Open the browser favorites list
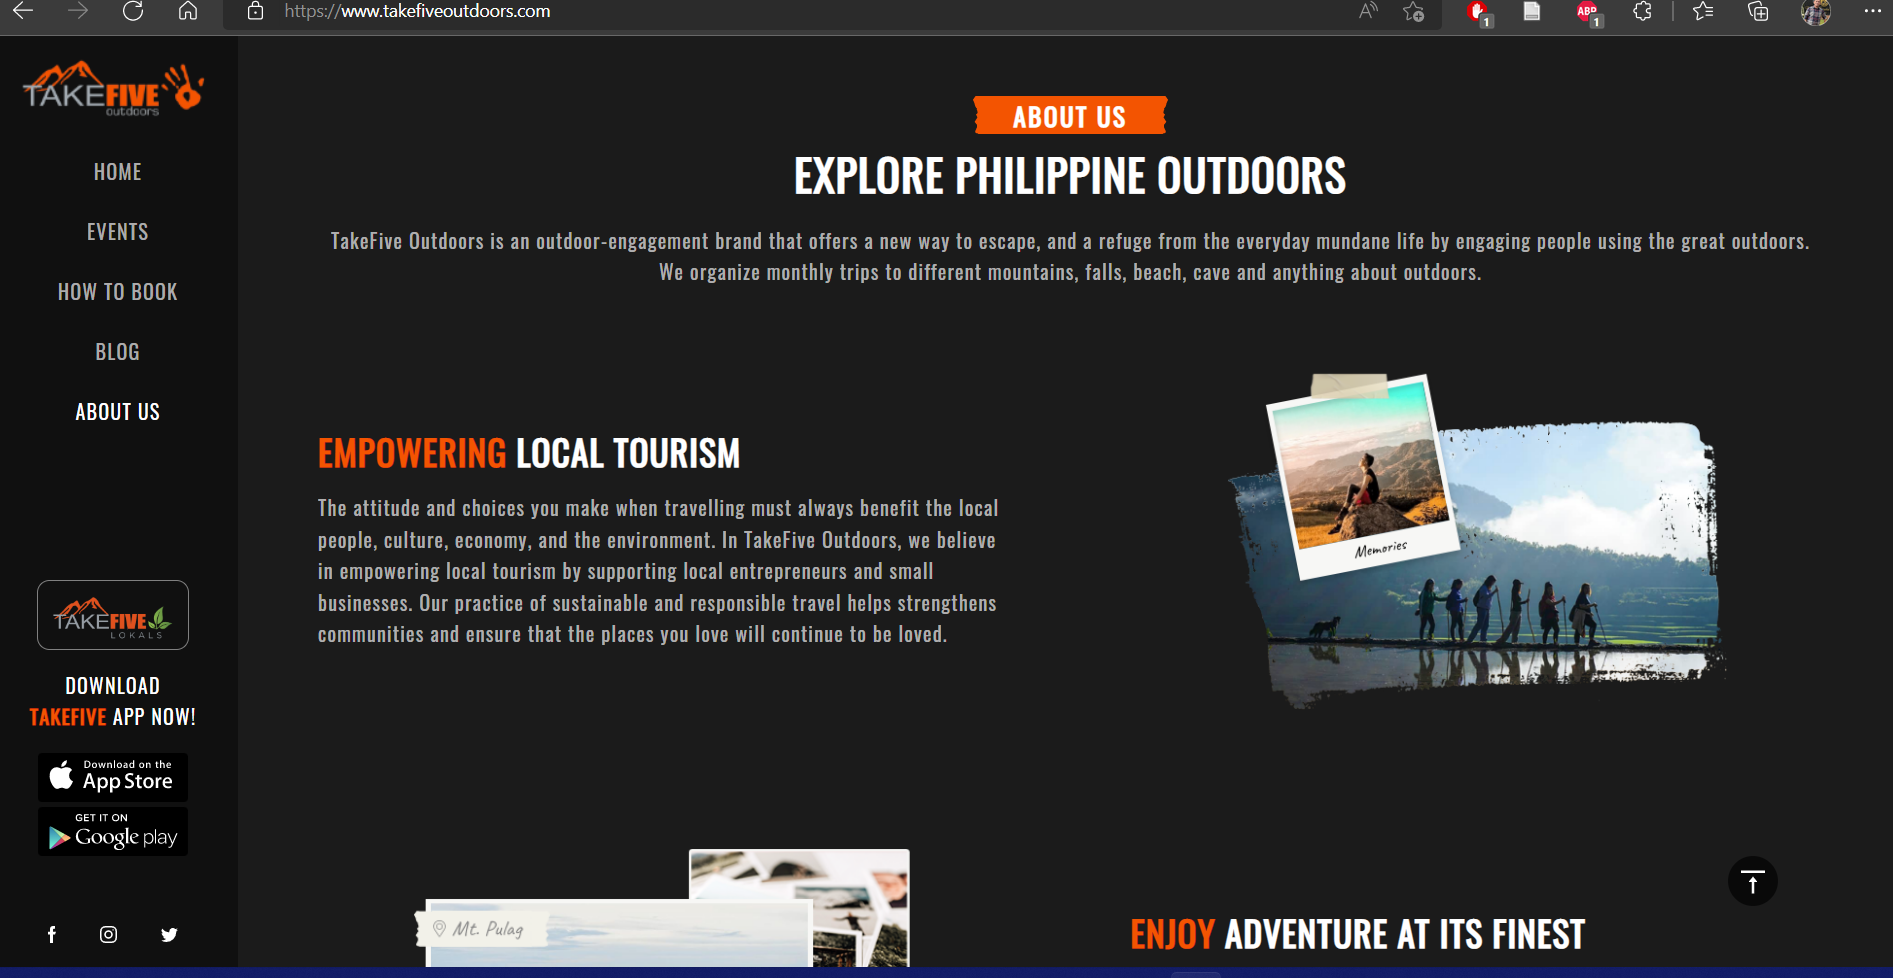 click(x=1703, y=13)
